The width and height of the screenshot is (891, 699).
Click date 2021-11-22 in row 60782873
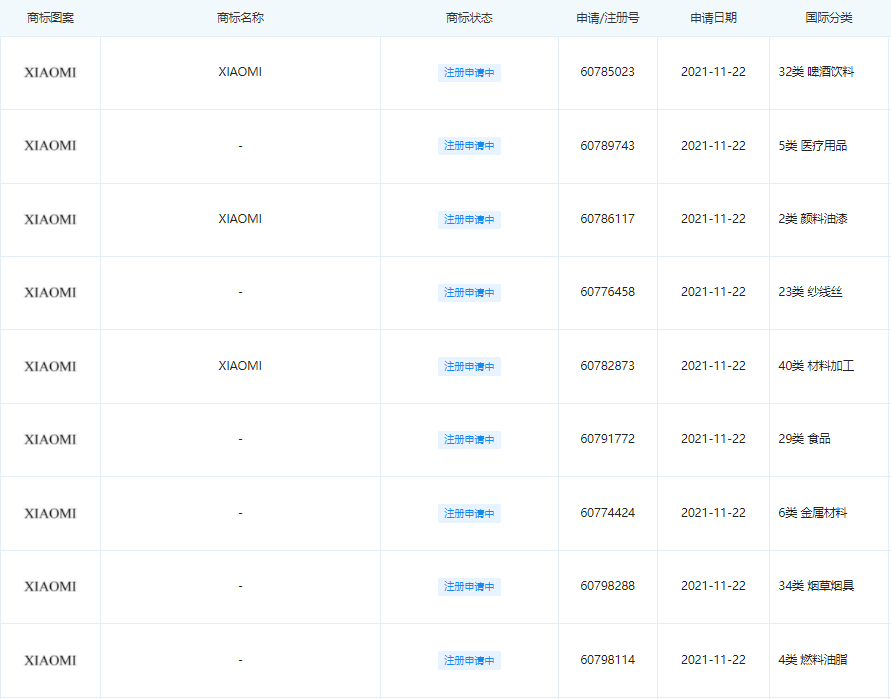(x=714, y=366)
